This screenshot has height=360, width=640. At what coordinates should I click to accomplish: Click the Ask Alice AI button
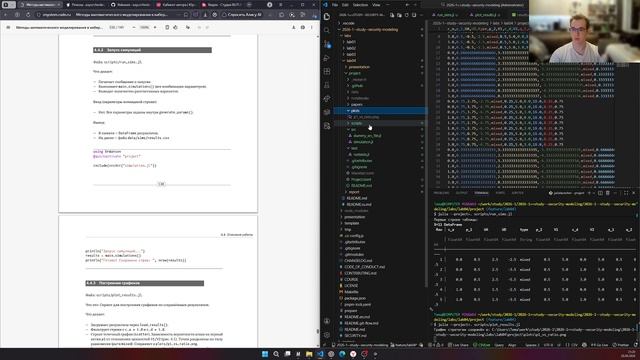[x=241, y=15]
